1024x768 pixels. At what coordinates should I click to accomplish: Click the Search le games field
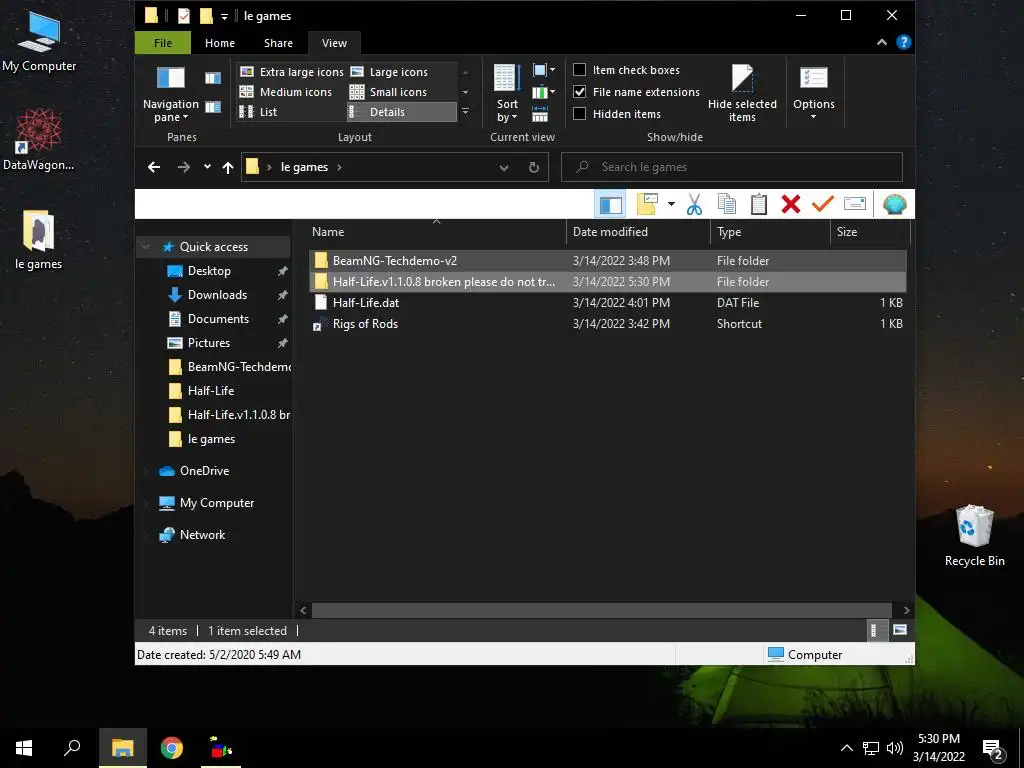click(731, 167)
